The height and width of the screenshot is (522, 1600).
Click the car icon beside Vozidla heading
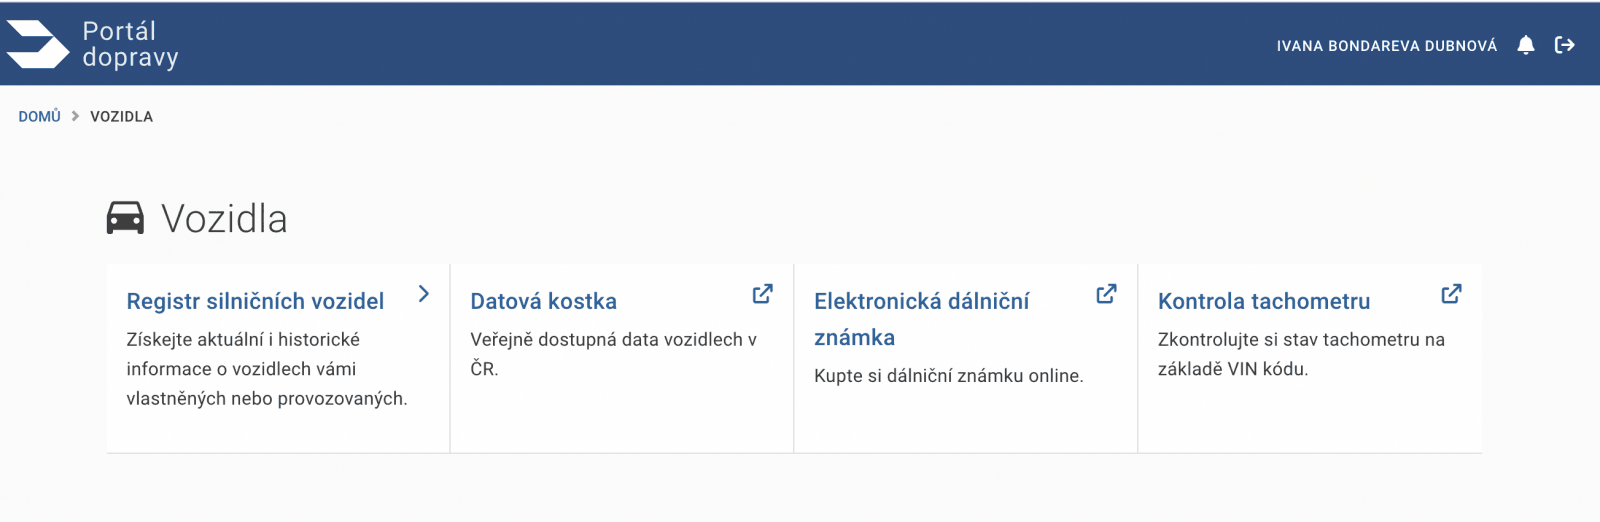tap(125, 218)
